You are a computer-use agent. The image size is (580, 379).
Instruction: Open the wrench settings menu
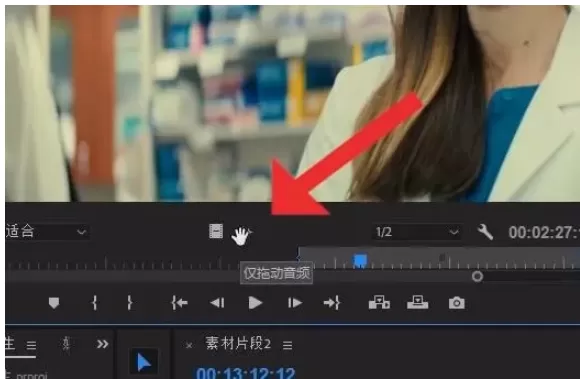[x=485, y=232]
